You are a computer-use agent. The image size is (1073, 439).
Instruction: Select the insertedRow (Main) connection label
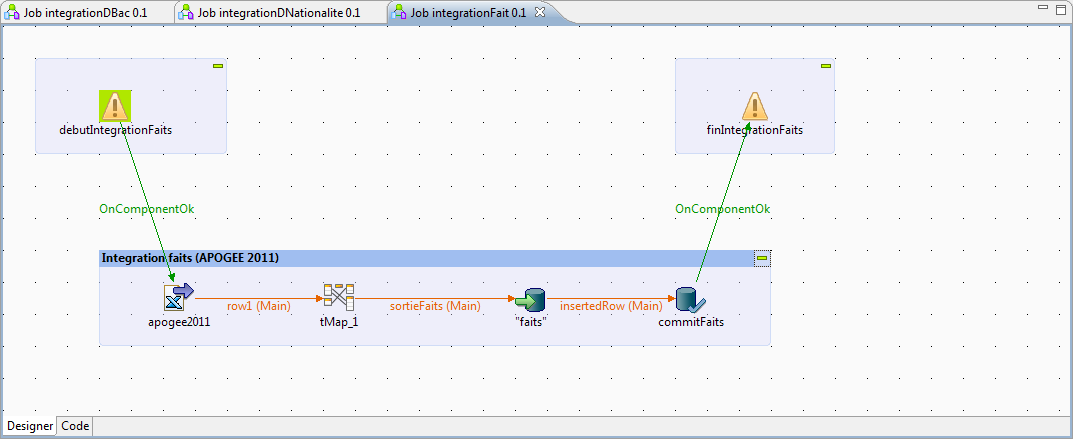pyautogui.click(x=611, y=306)
